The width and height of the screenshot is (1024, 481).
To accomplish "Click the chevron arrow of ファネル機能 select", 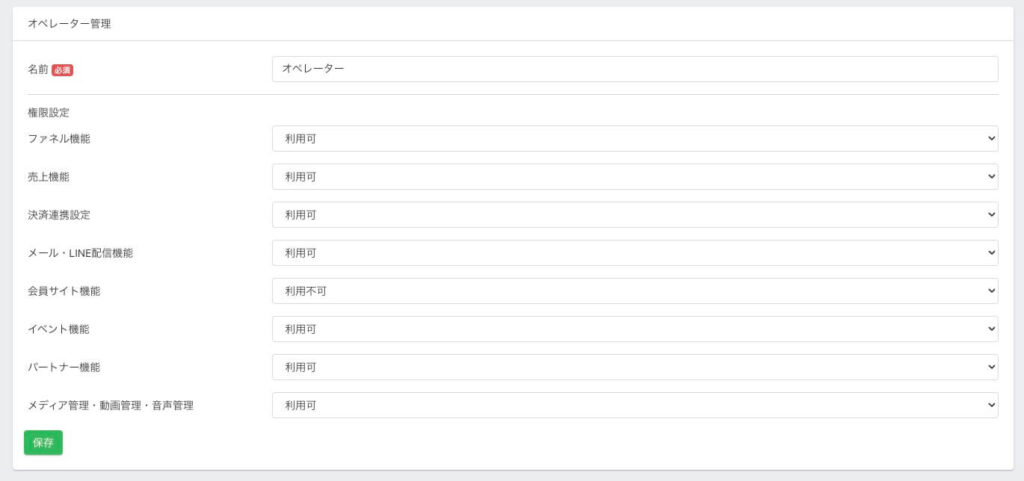I will 991,138.
